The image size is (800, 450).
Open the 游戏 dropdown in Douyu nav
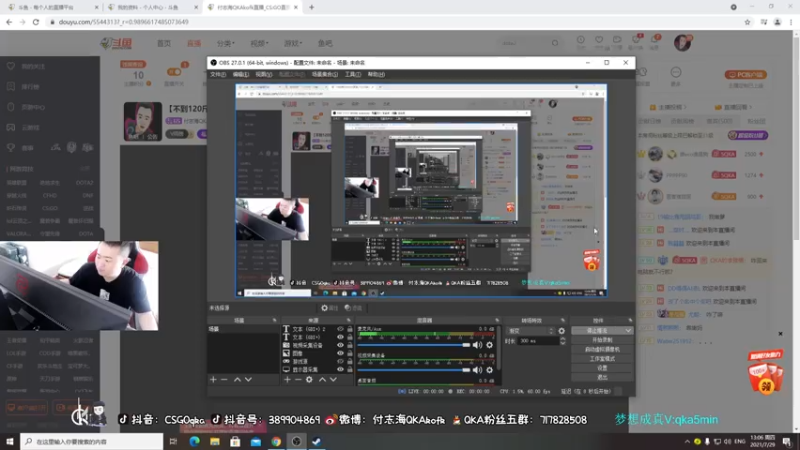[293, 43]
